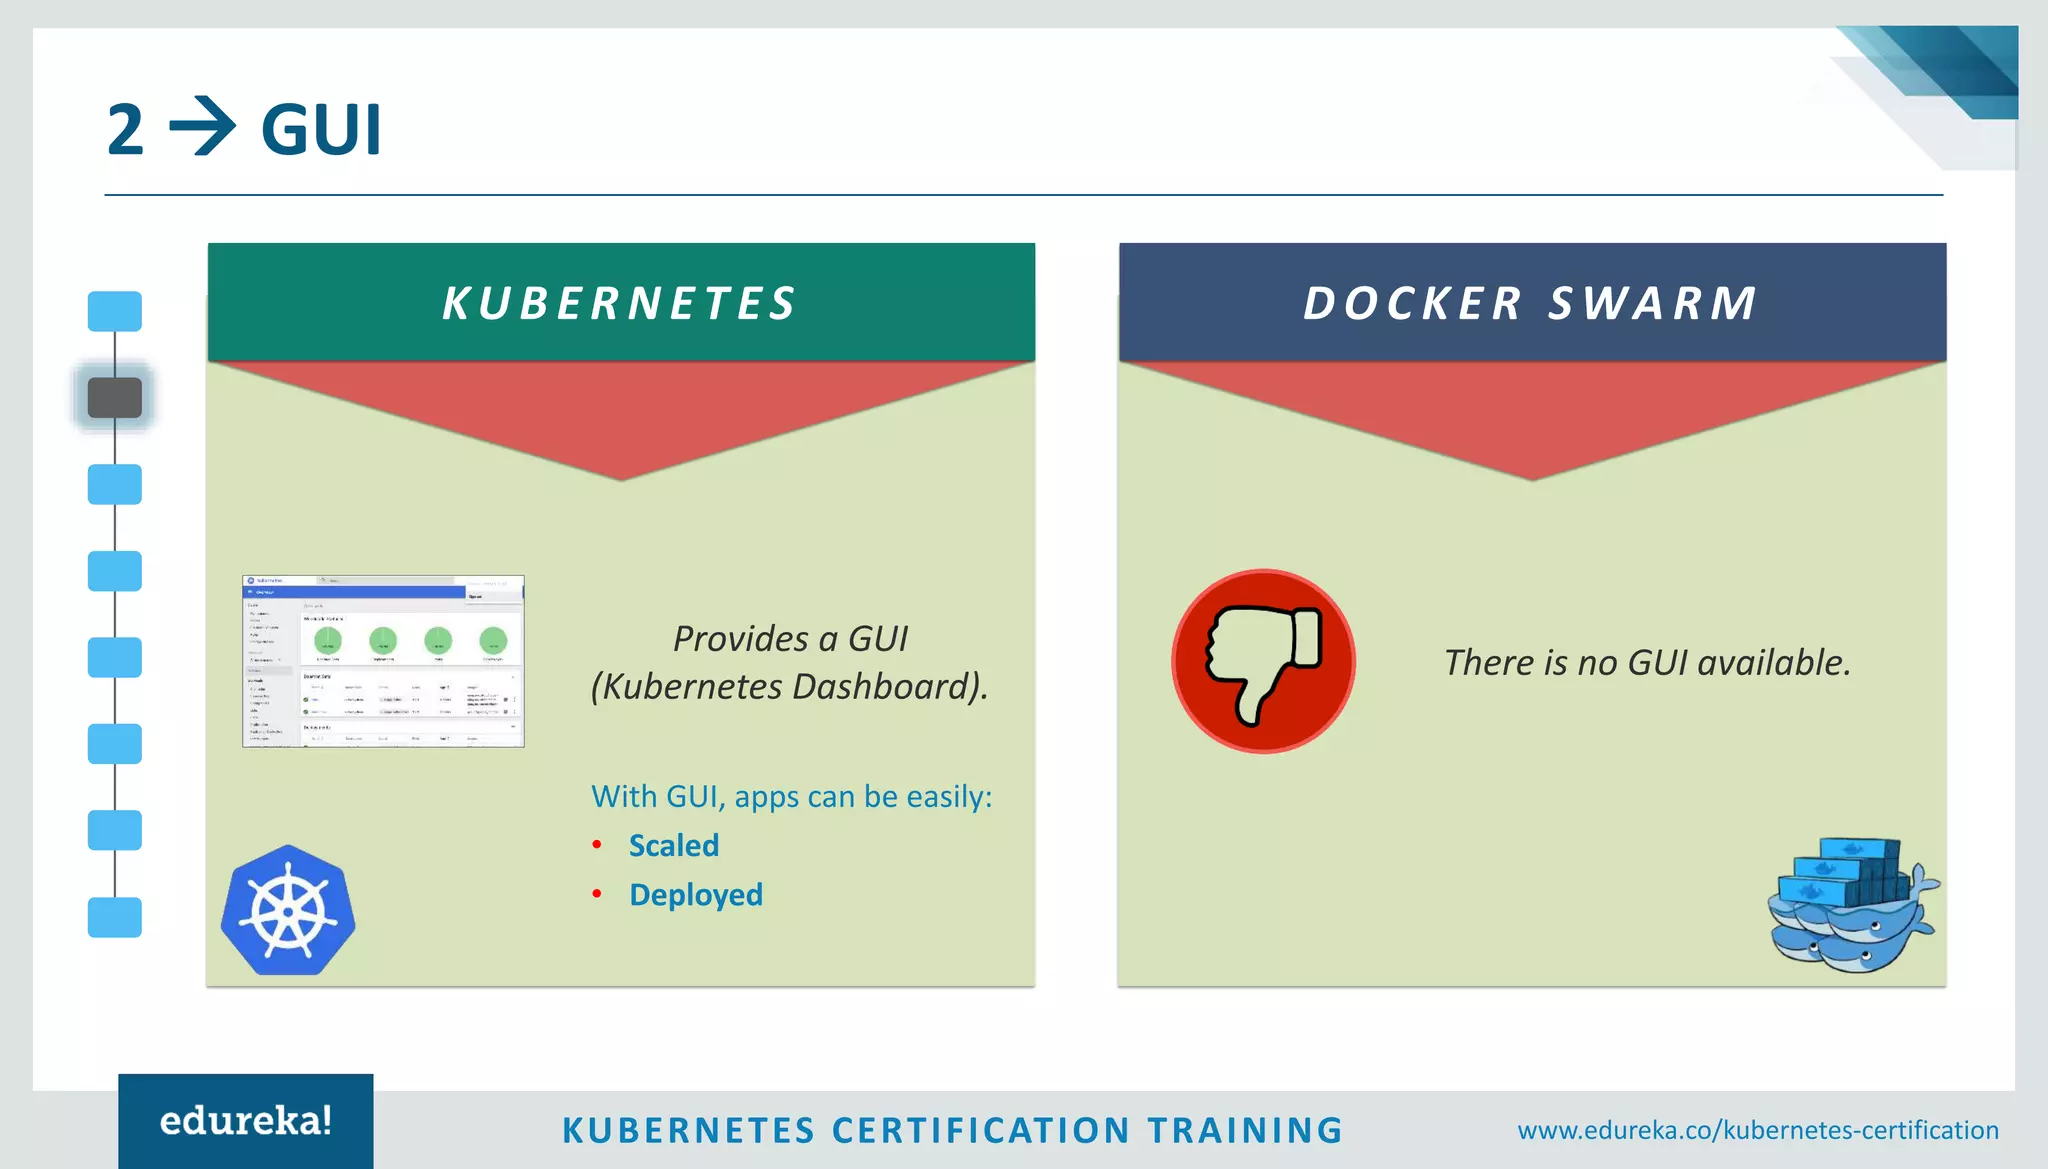
Task: Select the highlighted grey timeline marker
Action: tap(115, 397)
